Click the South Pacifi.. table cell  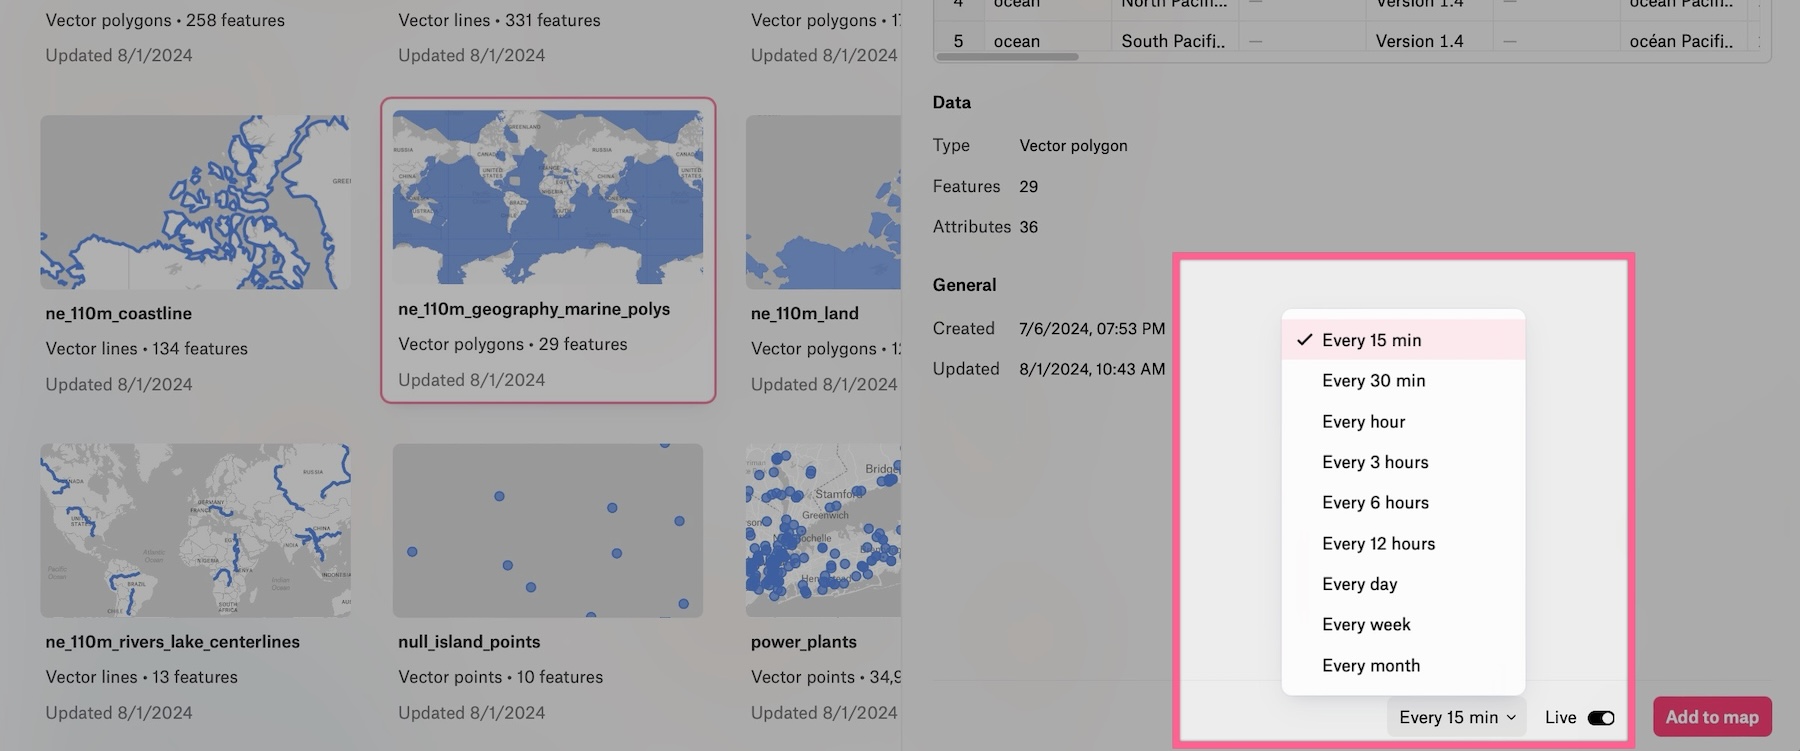coord(1174,41)
